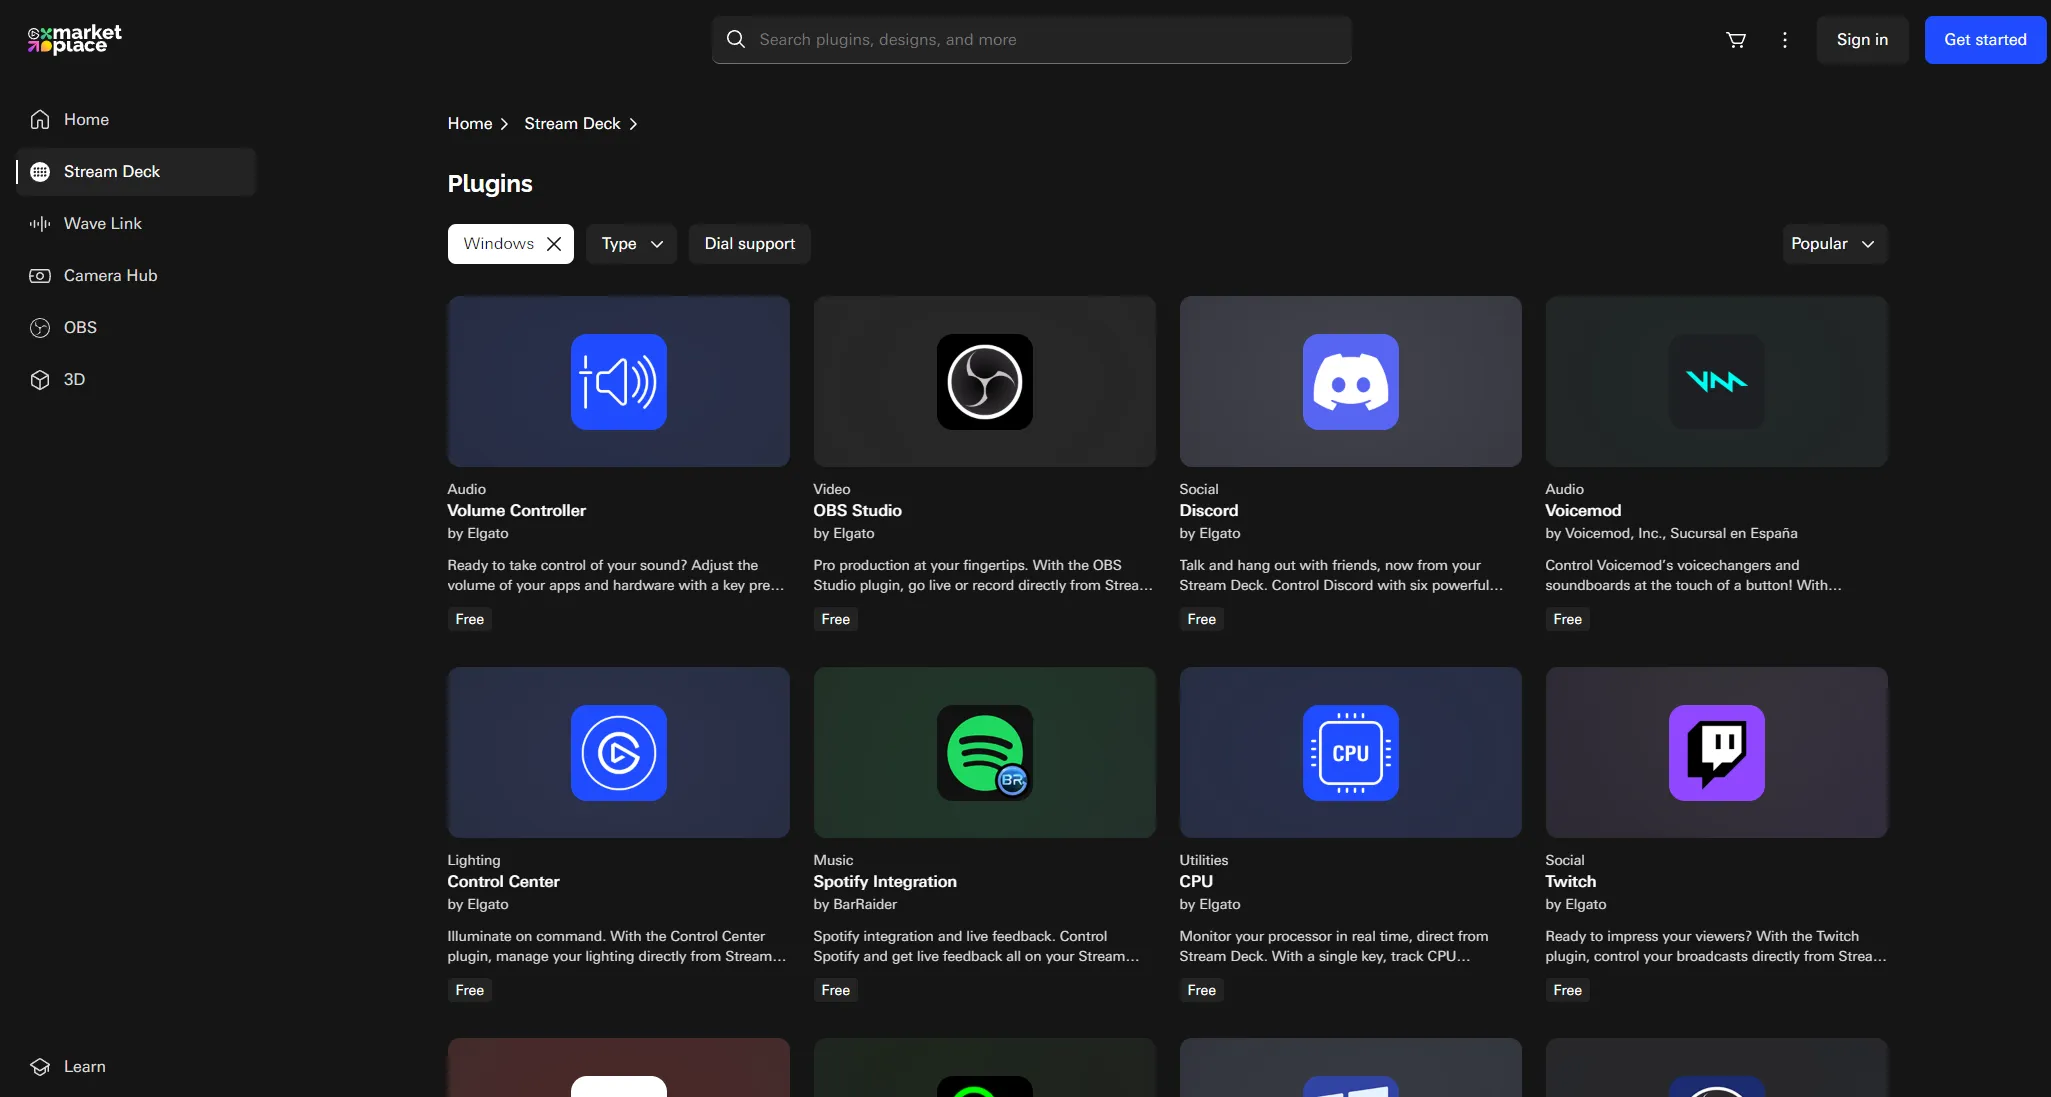Click the Marketplace logo
This screenshot has height=1097, width=2051.
[75, 39]
